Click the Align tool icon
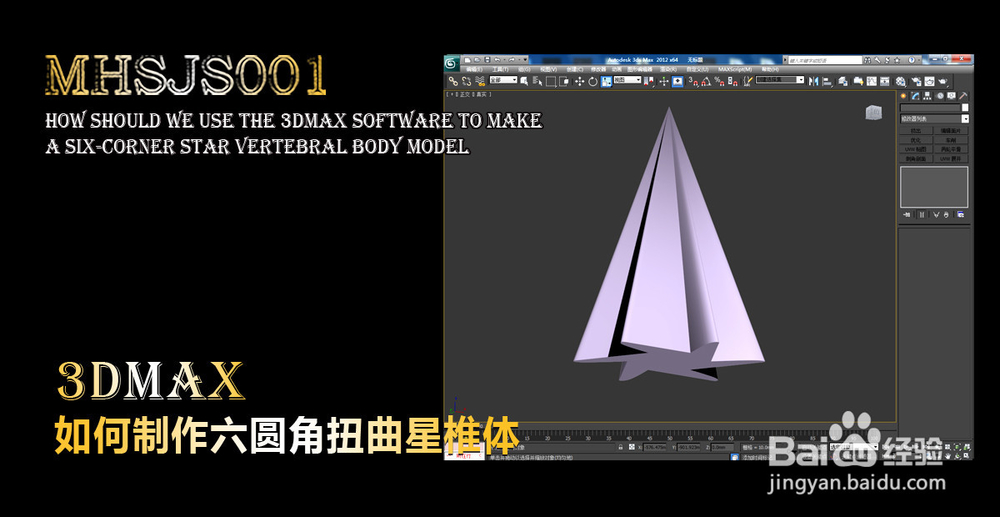Screen dimensions: 1000x517 click(827, 81)
